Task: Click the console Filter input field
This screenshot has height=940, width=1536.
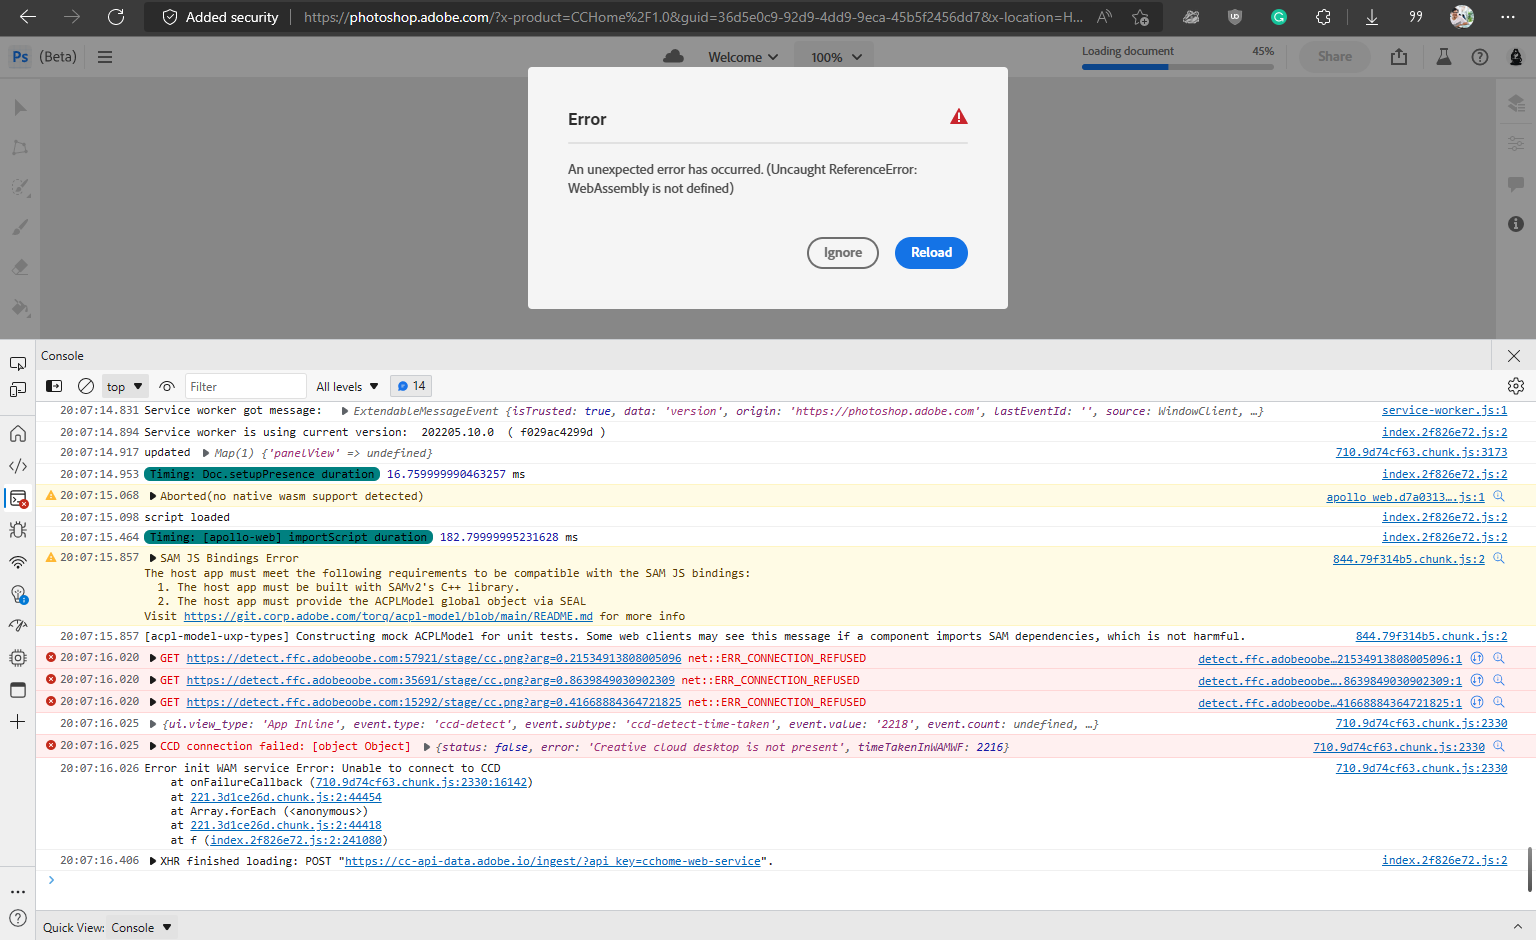Action: point(245,385)
